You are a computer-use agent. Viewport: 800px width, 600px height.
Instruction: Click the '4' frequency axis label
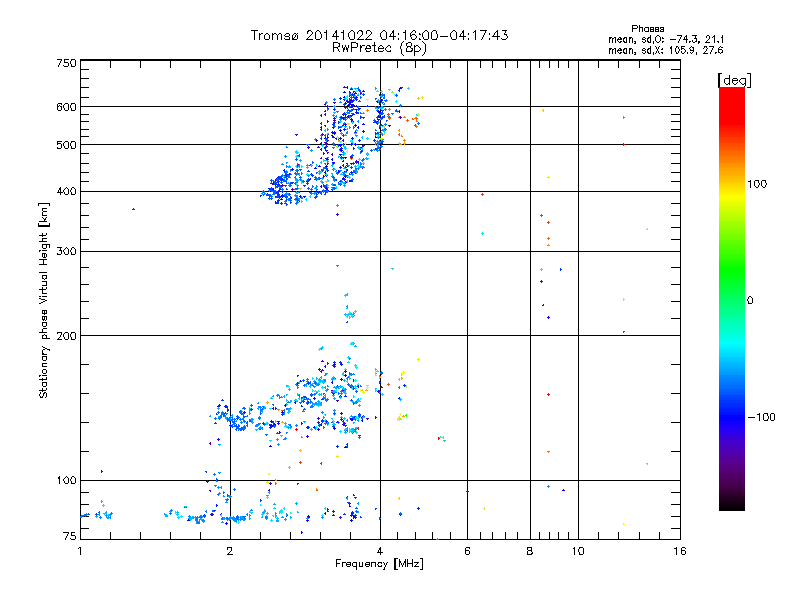[380, 551]
